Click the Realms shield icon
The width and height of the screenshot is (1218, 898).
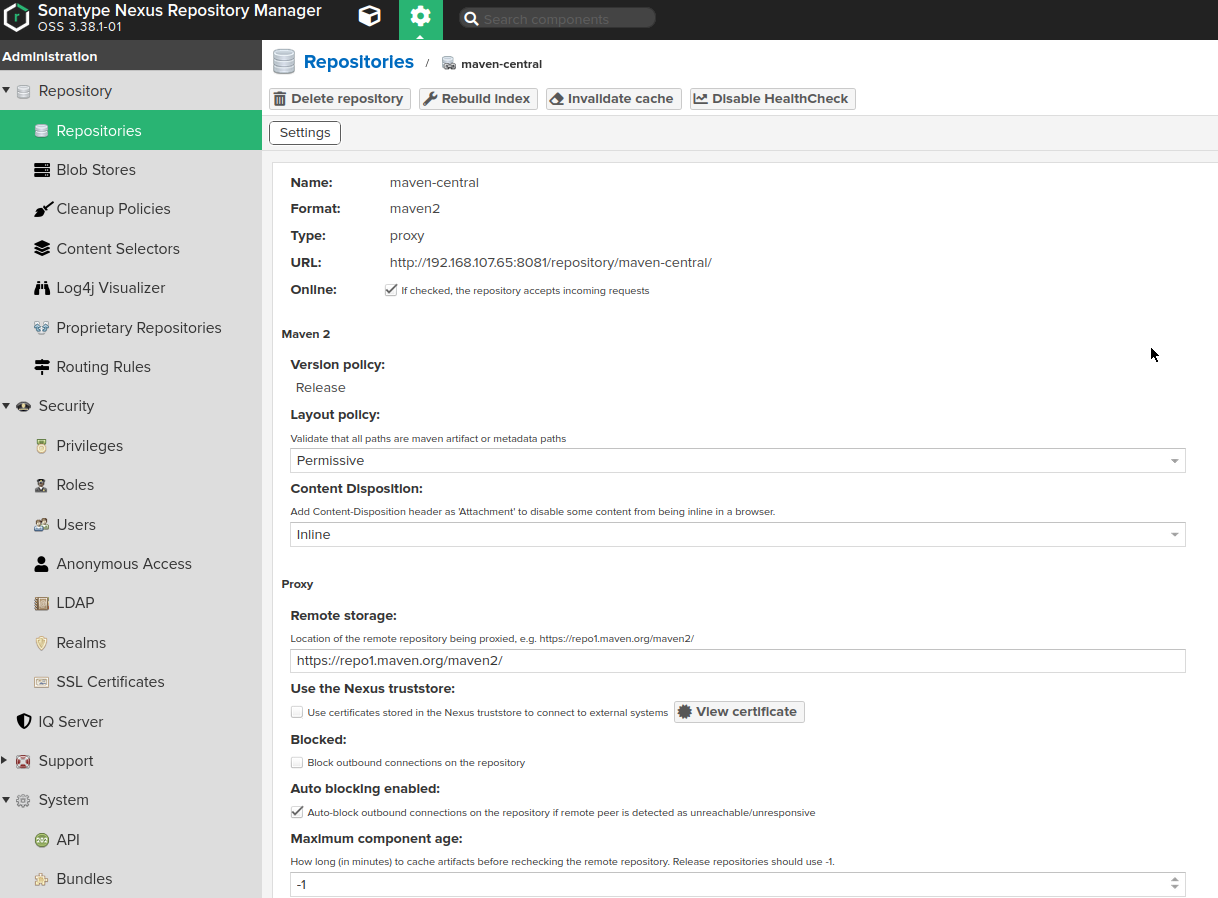pyautogui.click(x=42, y=643)
